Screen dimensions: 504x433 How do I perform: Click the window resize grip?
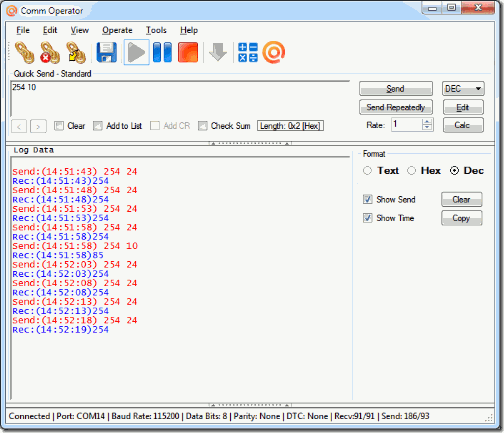tap(490, 418)
